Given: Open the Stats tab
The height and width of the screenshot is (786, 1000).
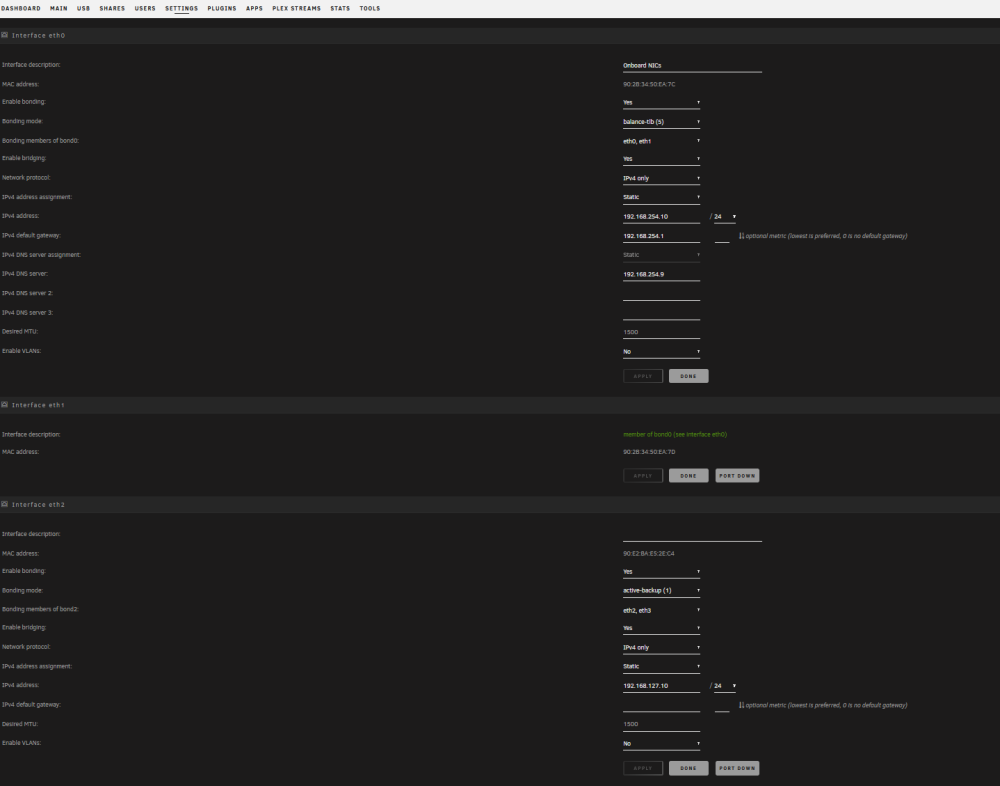Looking at the screenshot, I should coord(340,8).
